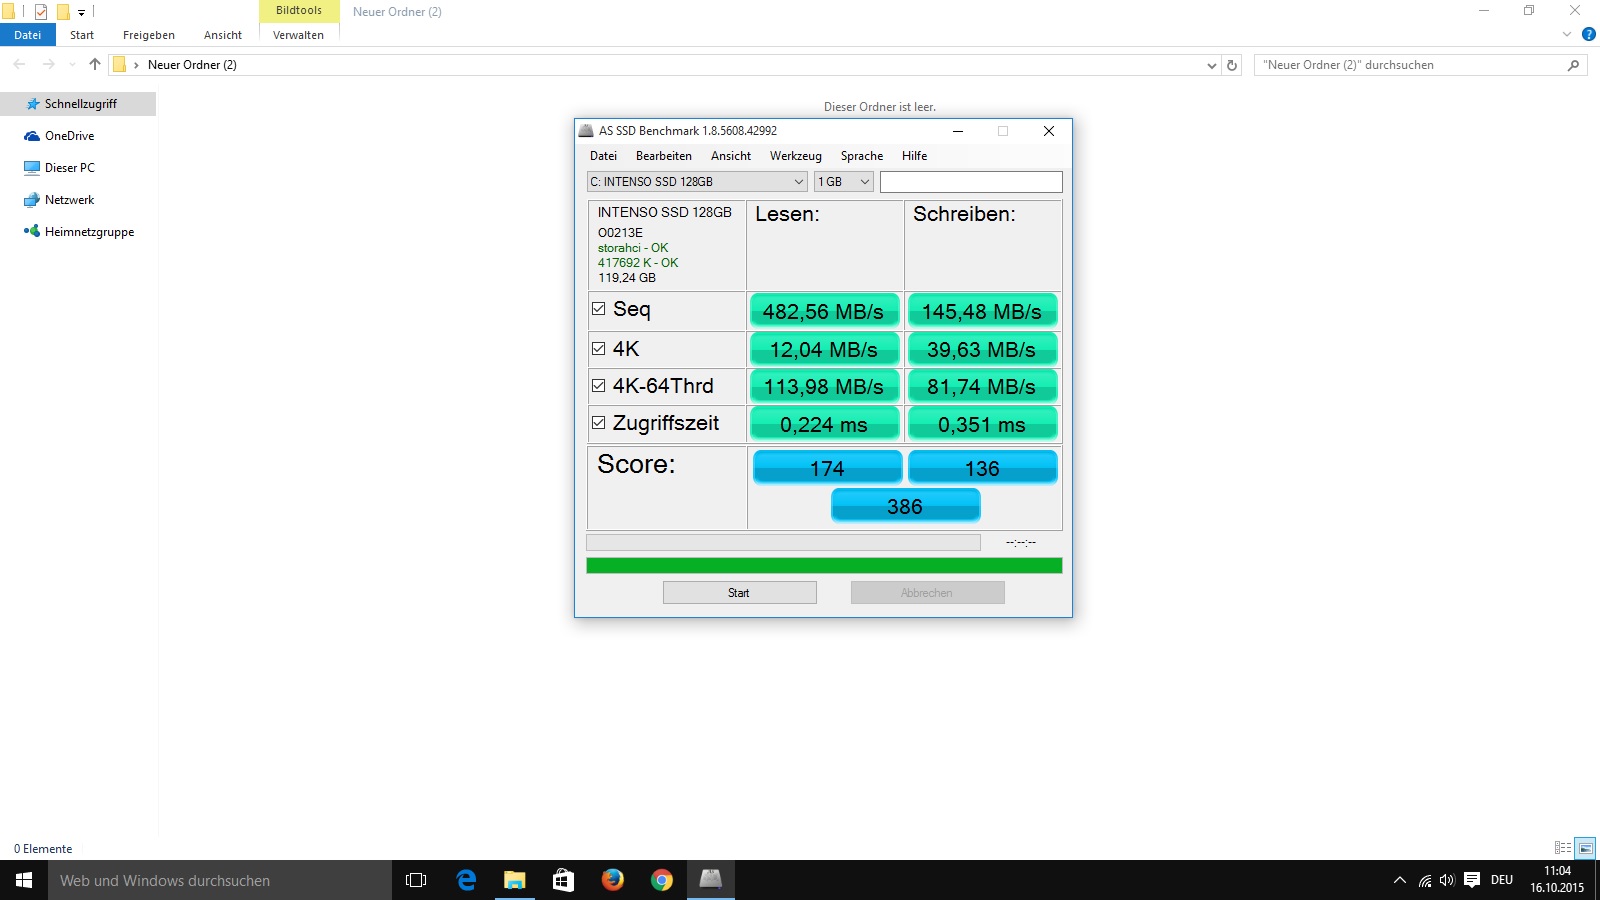The width and height of the screenshot is (1600, 900).
Task: Click the search magnifier icon in Explorer
Action: coord(1574,66)
